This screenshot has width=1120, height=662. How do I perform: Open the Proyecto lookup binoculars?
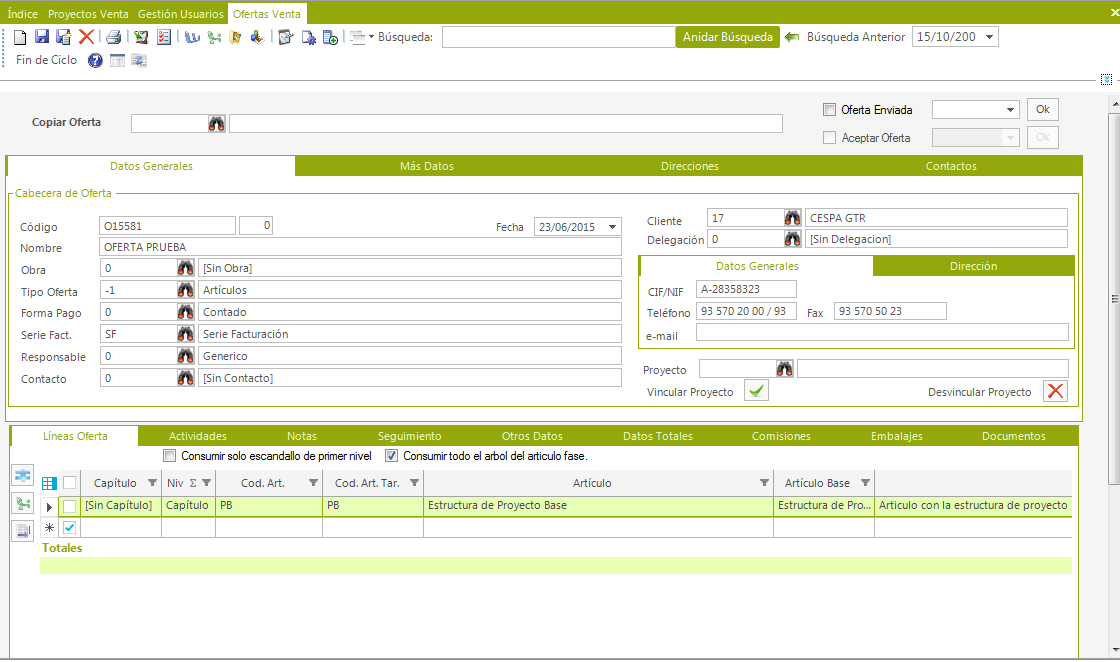coord(785,368)
